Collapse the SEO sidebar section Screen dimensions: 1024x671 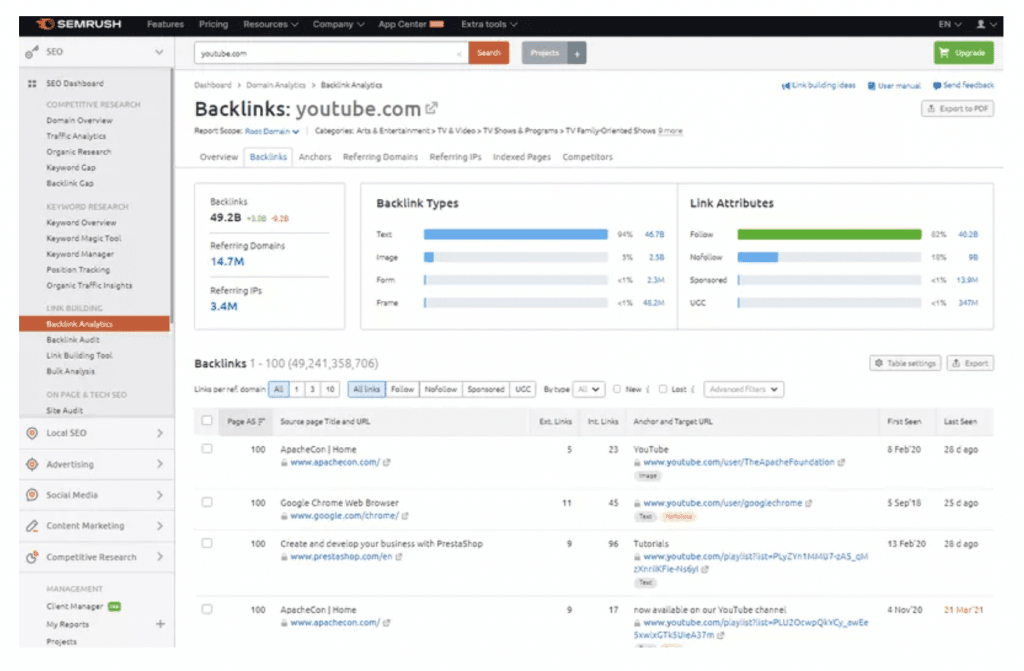coord(159,52)
